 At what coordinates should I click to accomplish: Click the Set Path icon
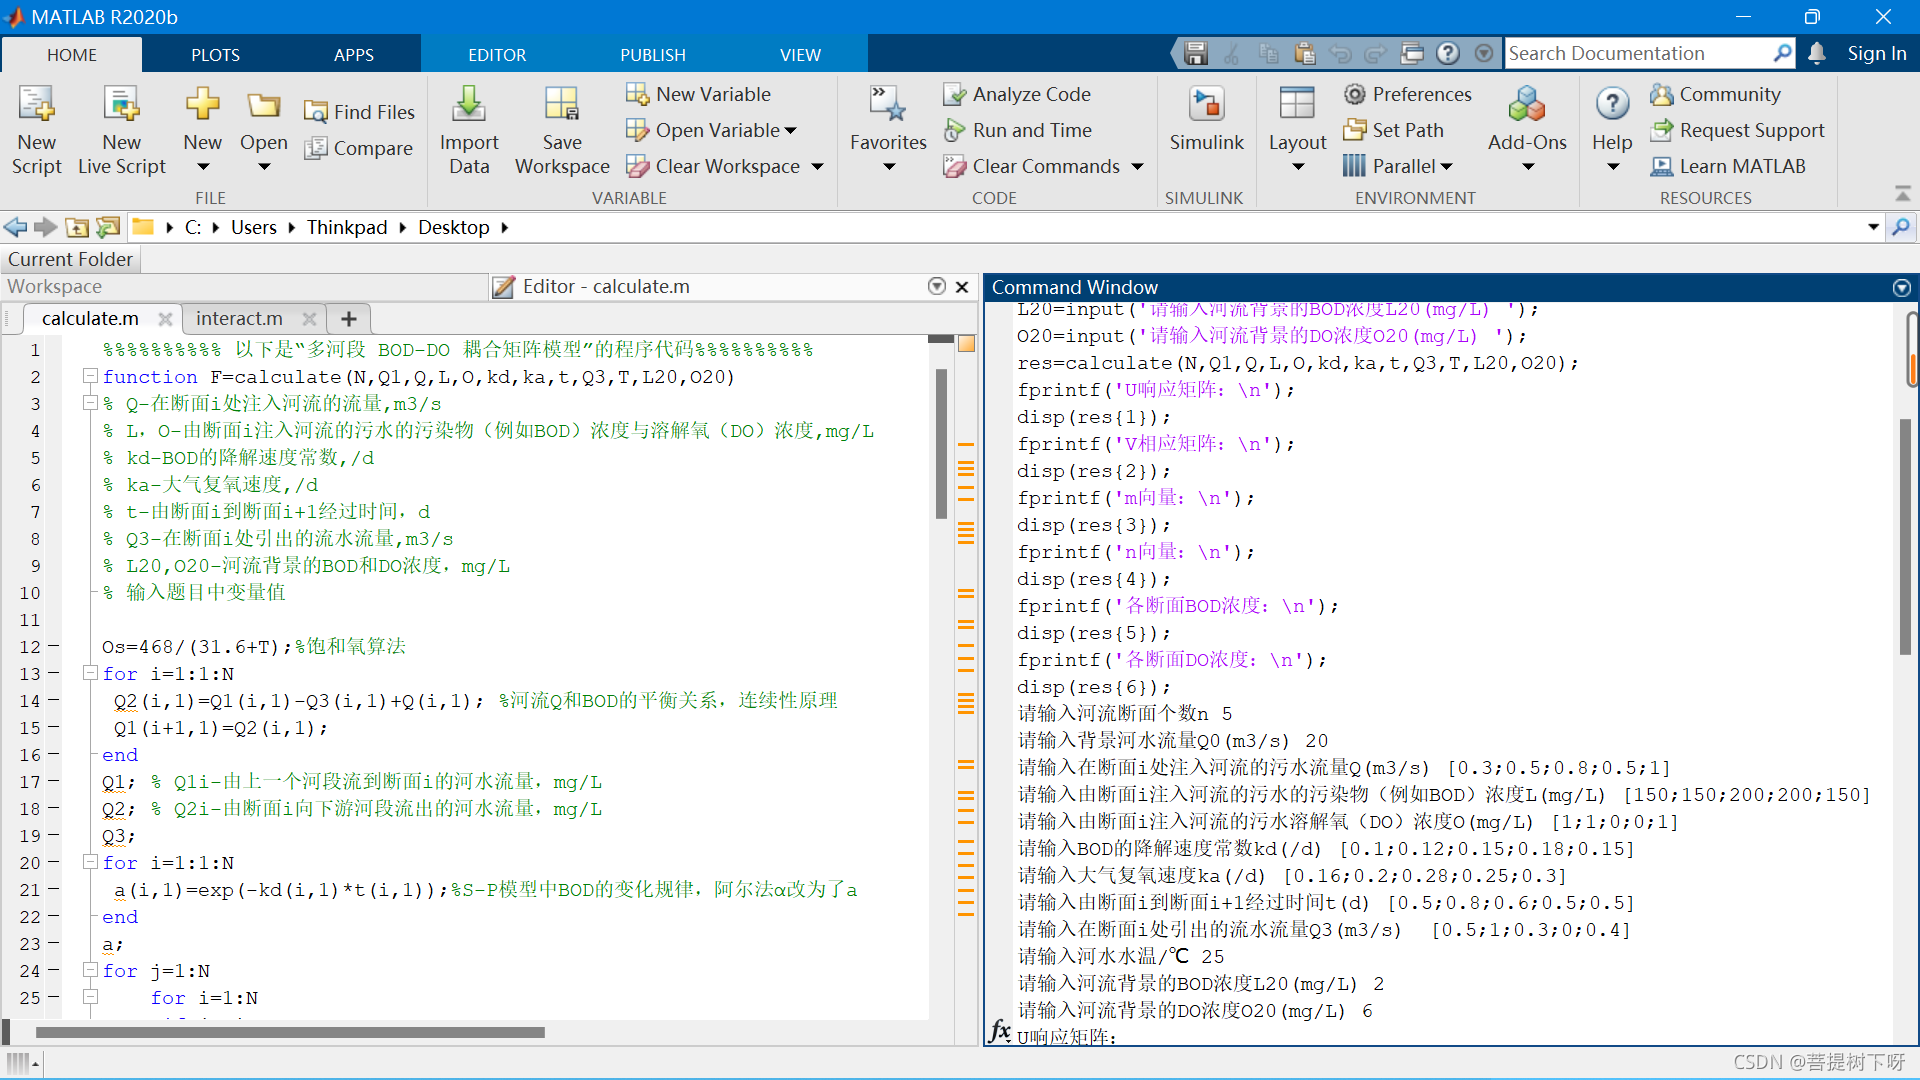1354,130
